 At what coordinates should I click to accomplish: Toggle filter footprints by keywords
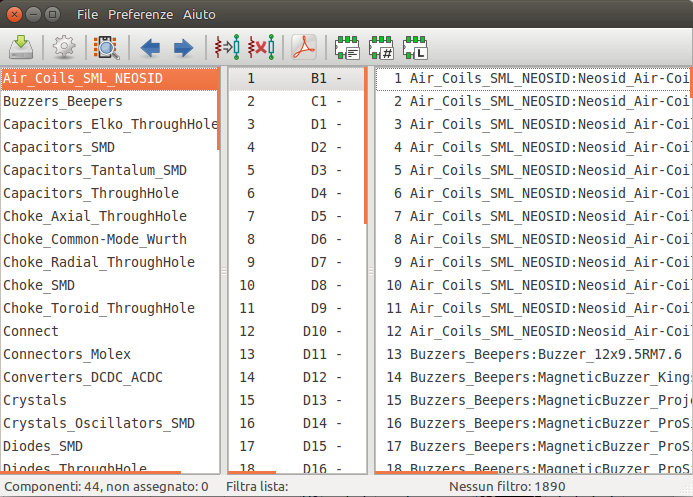click(x=347, y=47)
